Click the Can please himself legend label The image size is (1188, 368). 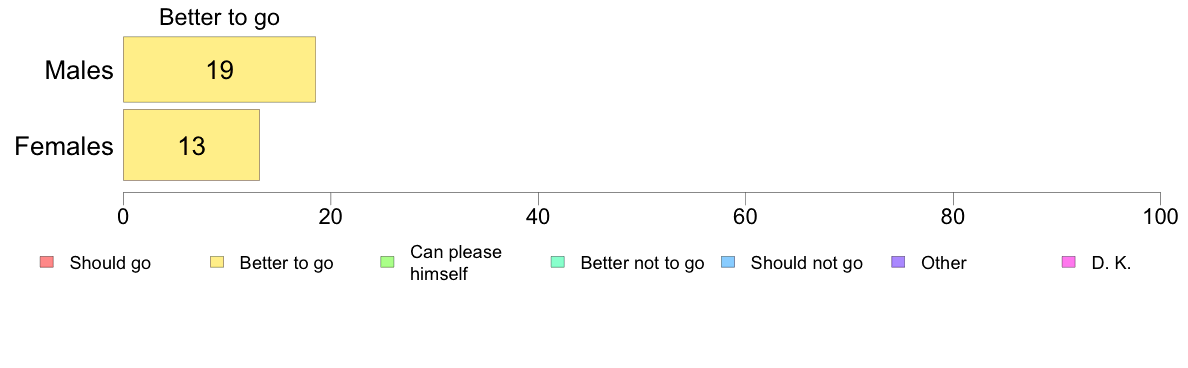pyautogui.click(x=455, y=263)
